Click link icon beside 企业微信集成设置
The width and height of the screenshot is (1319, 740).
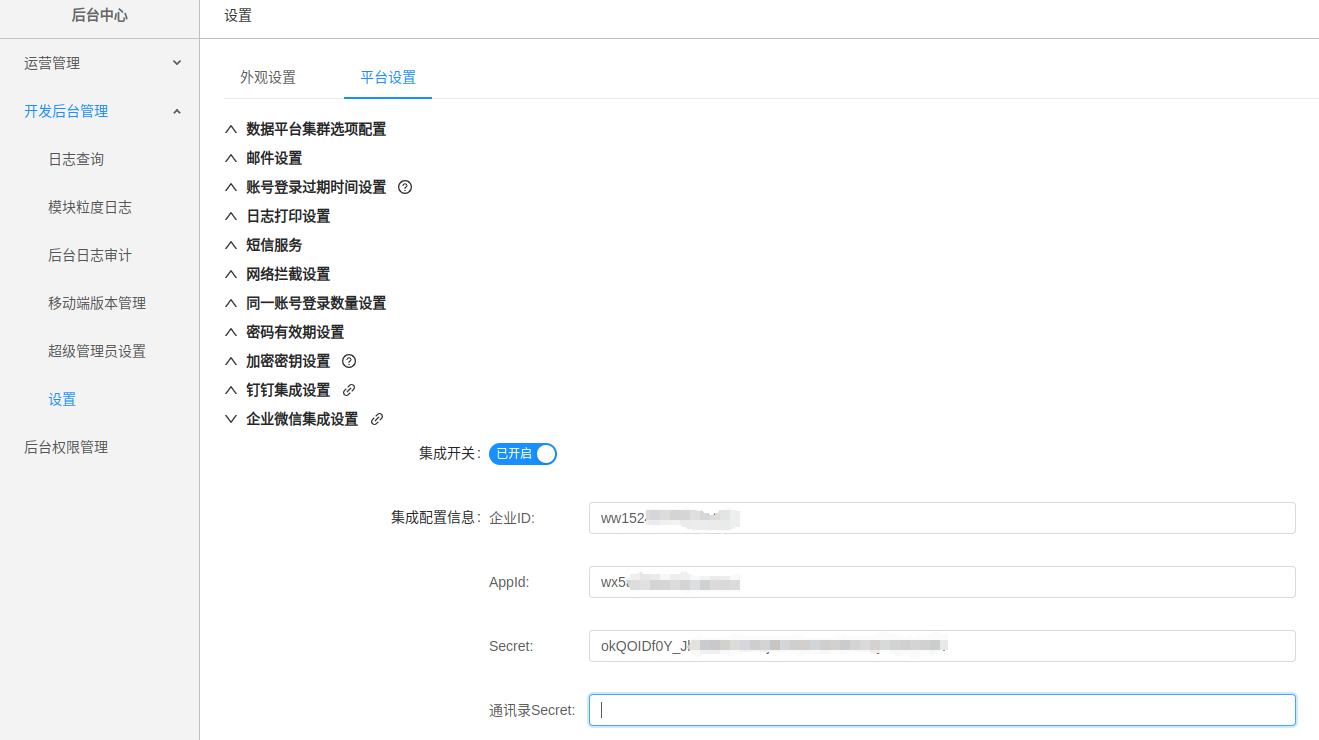[x=377, y=419]
